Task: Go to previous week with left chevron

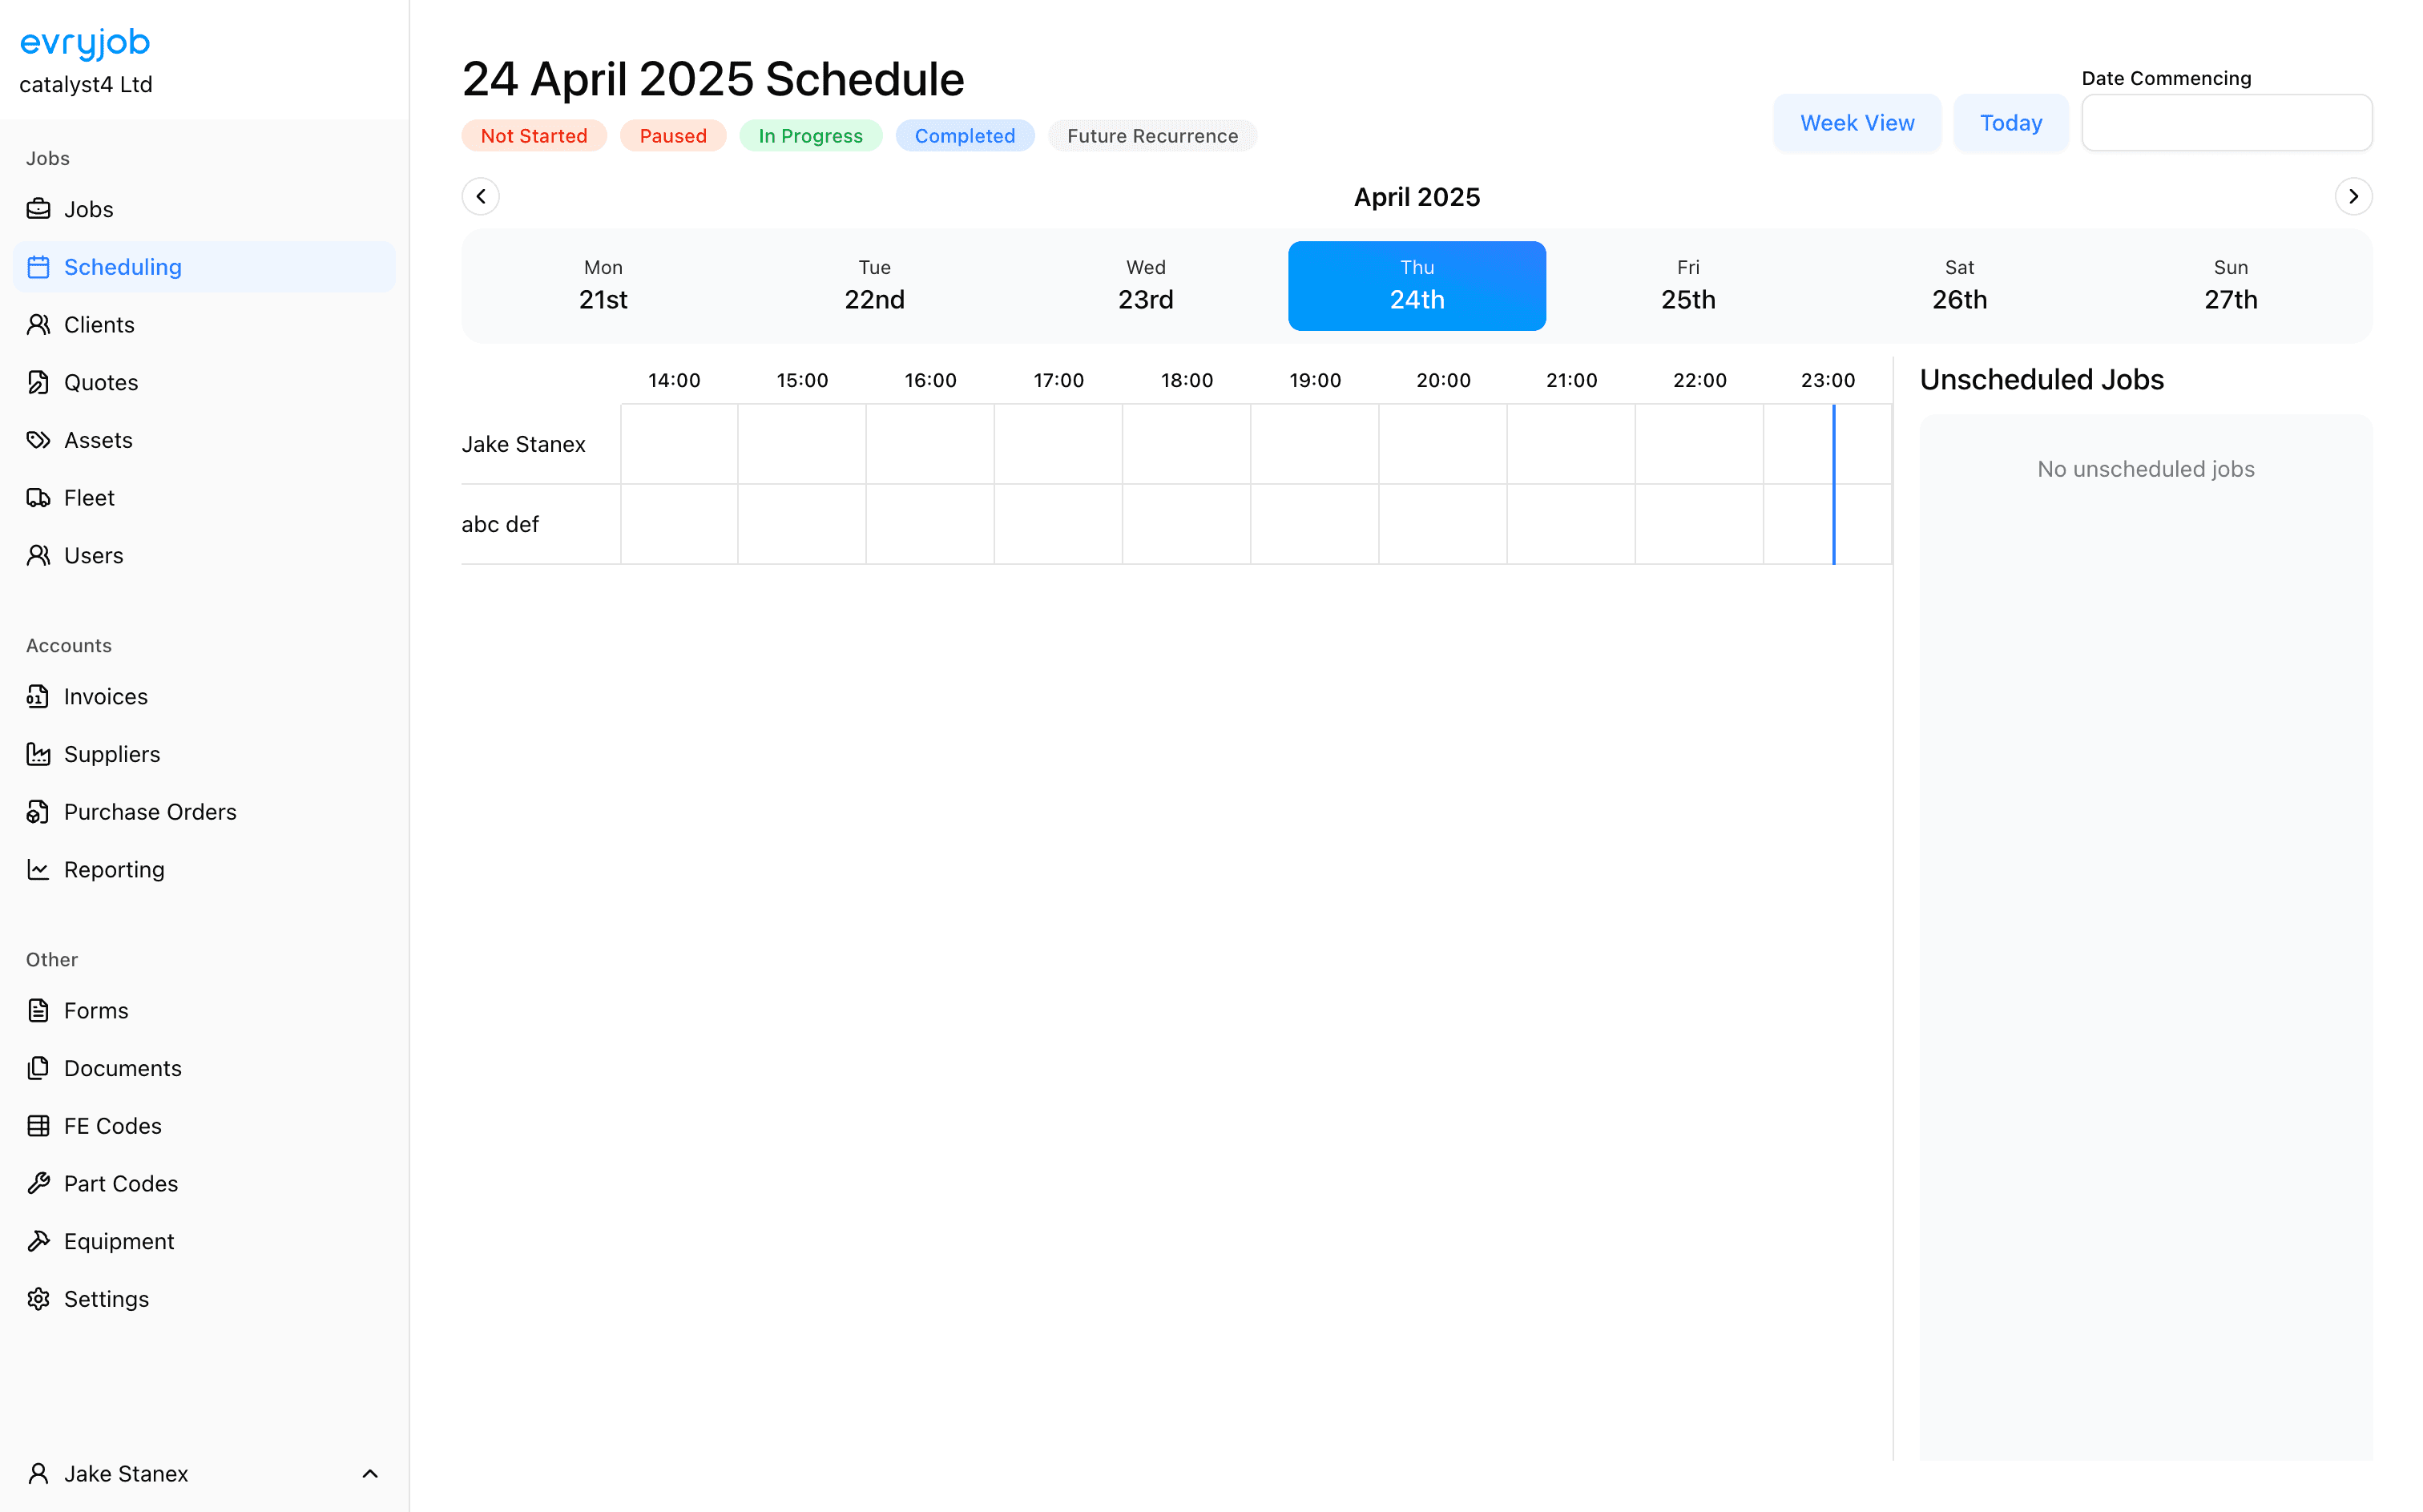Action: tap(481, 197)
